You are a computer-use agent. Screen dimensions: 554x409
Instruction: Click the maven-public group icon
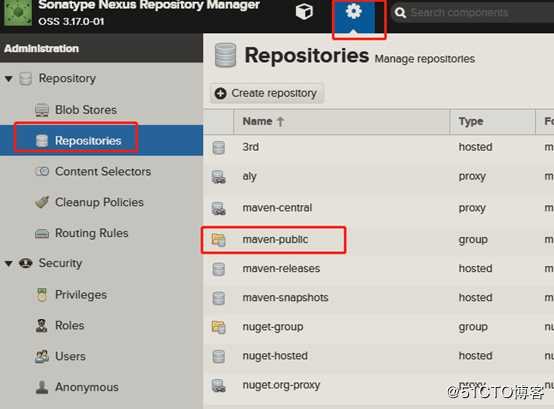point(219,240)
